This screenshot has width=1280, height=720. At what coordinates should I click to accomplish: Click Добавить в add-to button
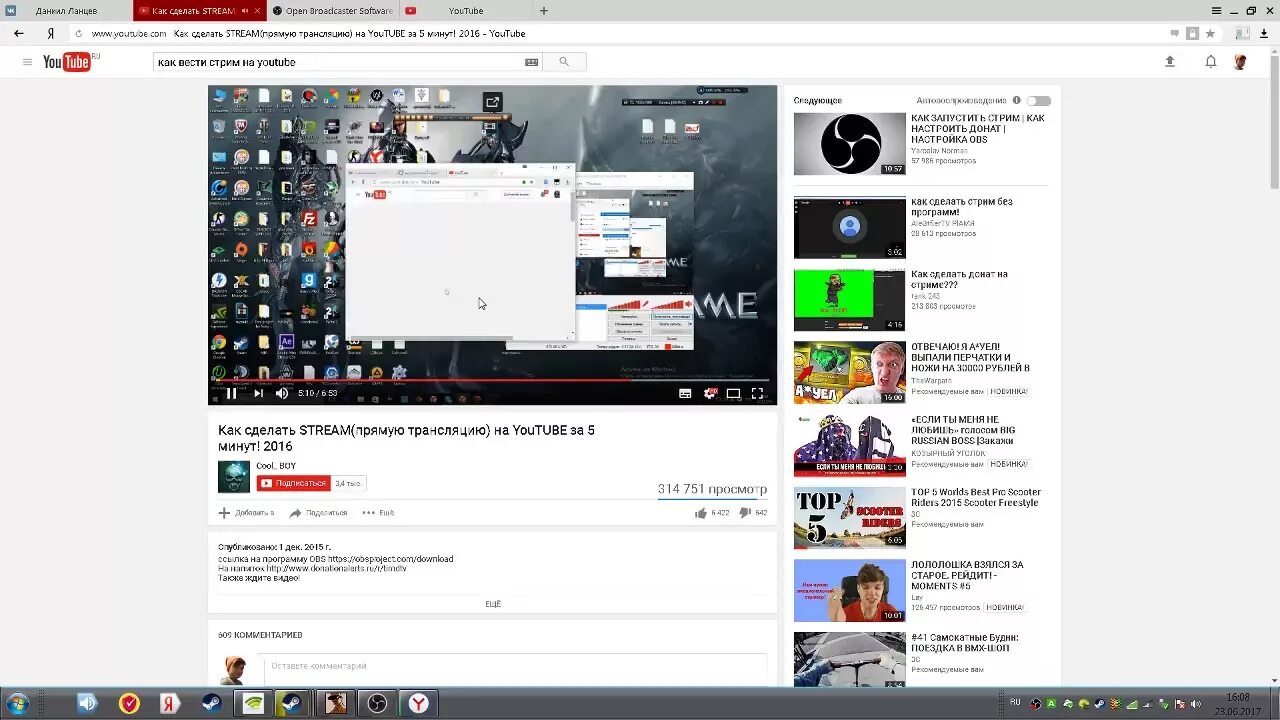246,513
